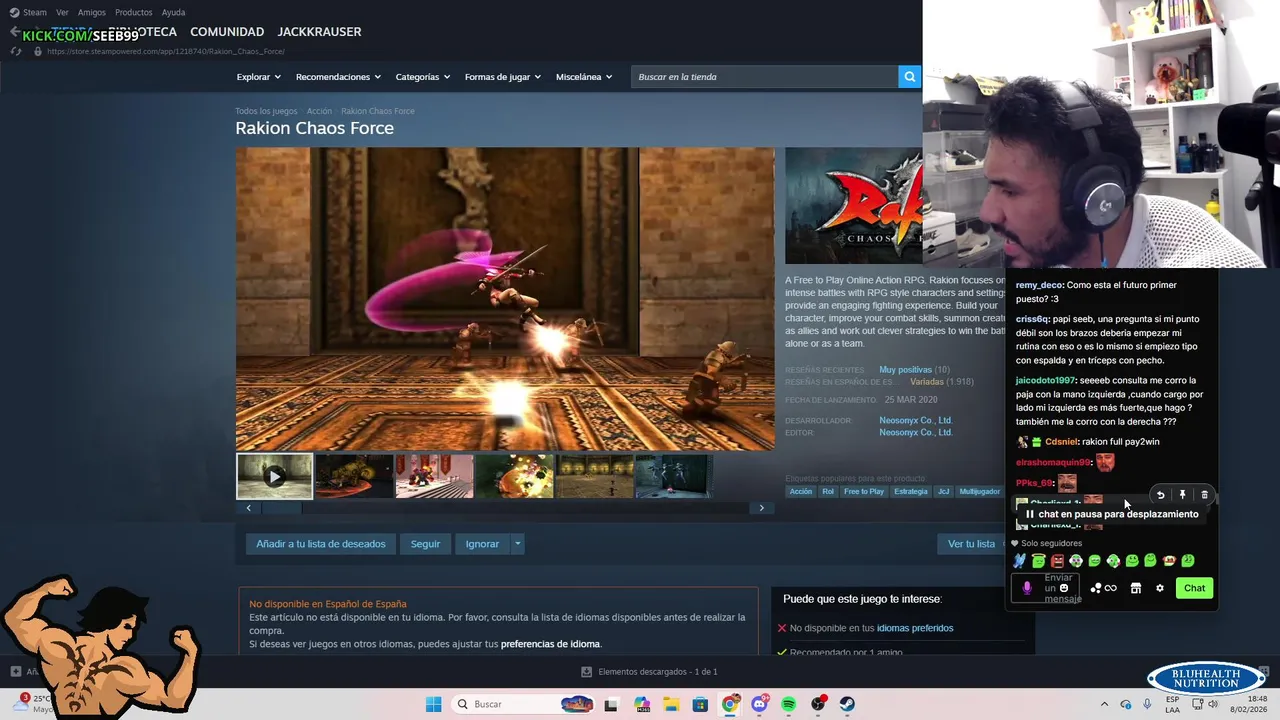Click the Multijugador tag
Image resolution: width=1280 pixels, height=720 pixels.
pyautogui.click(x=979, y=491)
